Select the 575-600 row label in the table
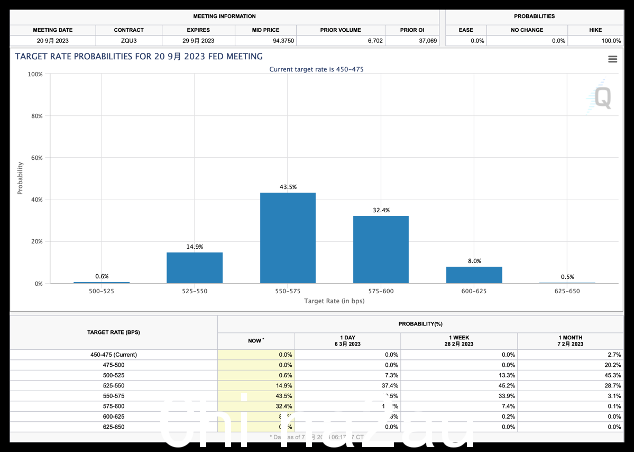The height and width of the screenshot is (452, 634). pos(114,406)
